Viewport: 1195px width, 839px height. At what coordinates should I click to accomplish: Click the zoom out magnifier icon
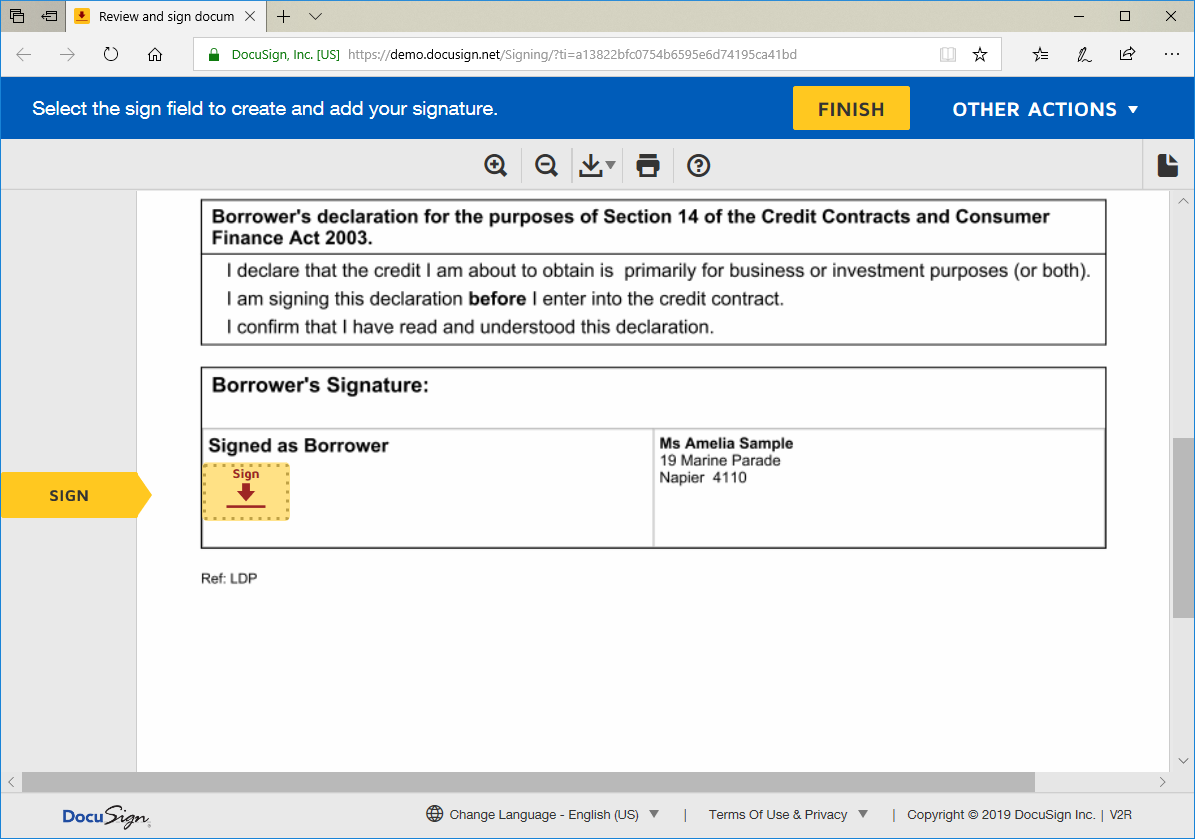point(546,166)
